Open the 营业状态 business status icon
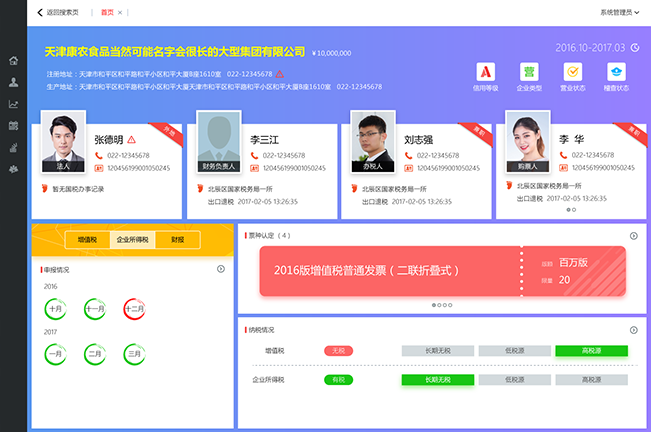This screenshot has height=432, width=651. [572, 72]
